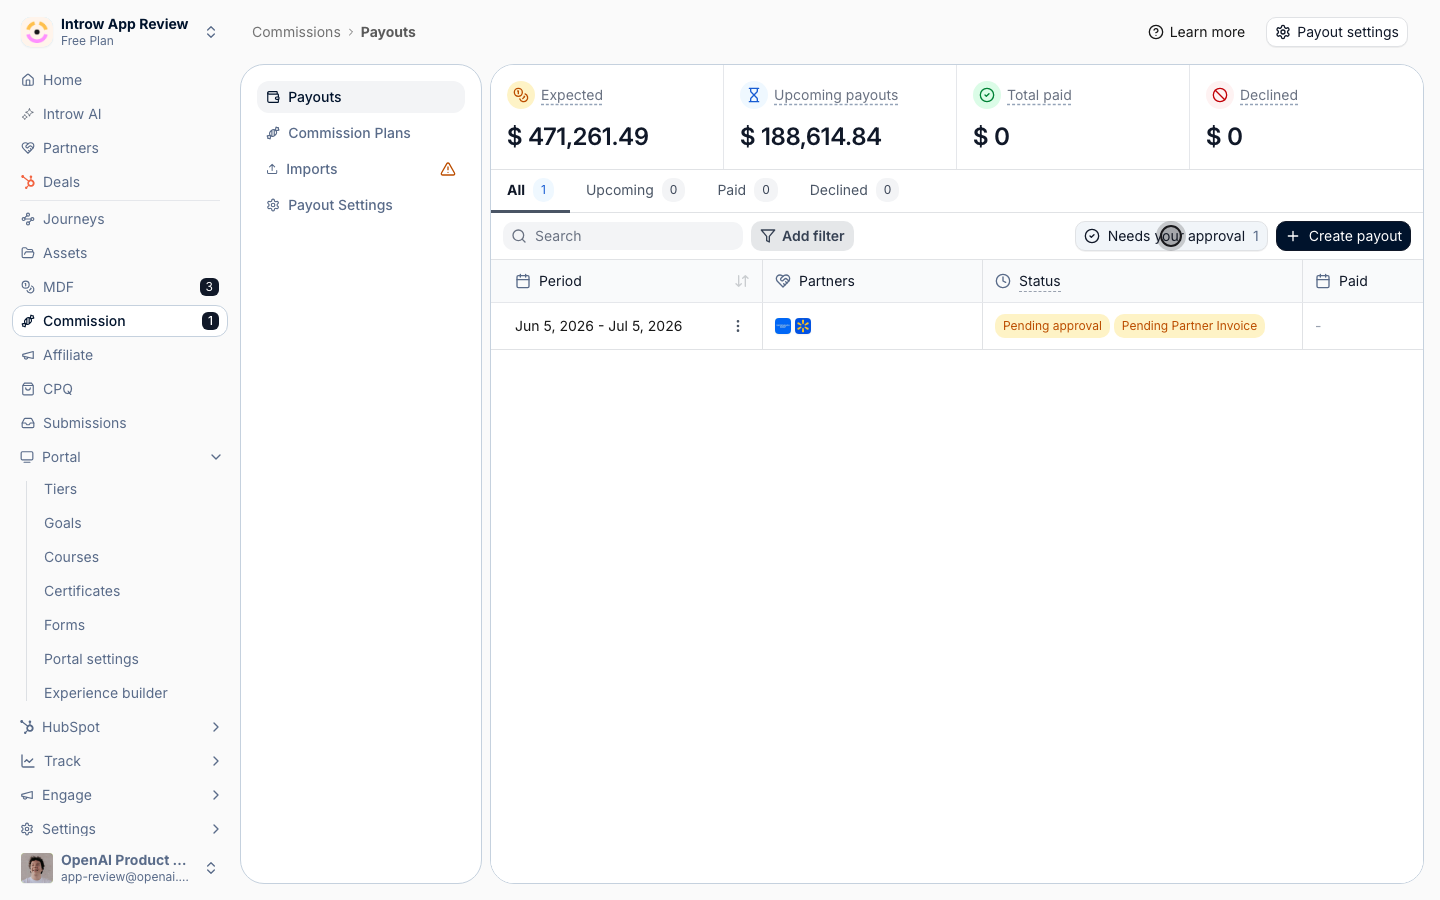Open Payout Settings in the subnav

(361, 205)
